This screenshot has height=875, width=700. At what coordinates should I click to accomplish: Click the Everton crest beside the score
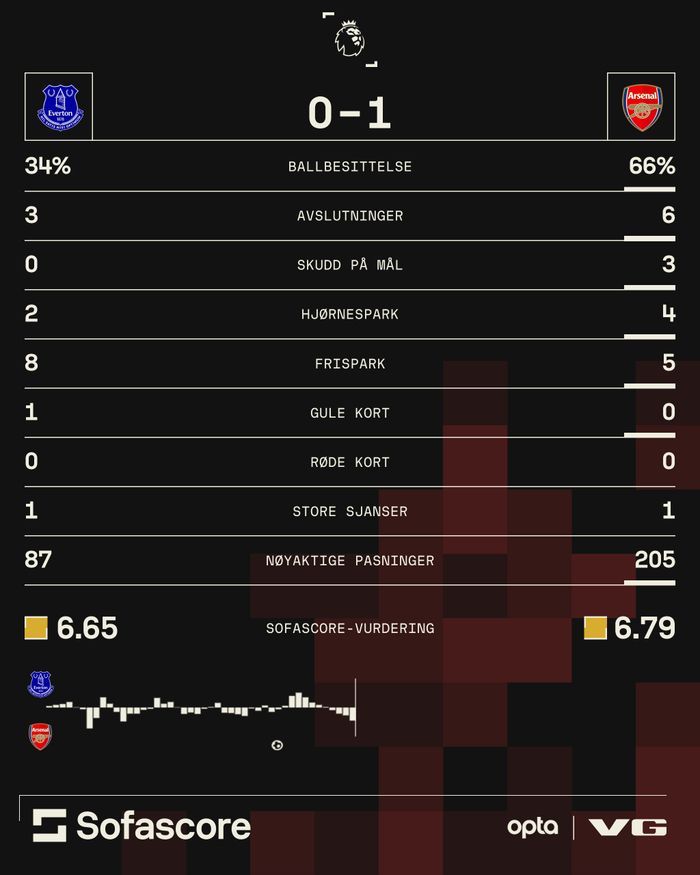(59, 107)
